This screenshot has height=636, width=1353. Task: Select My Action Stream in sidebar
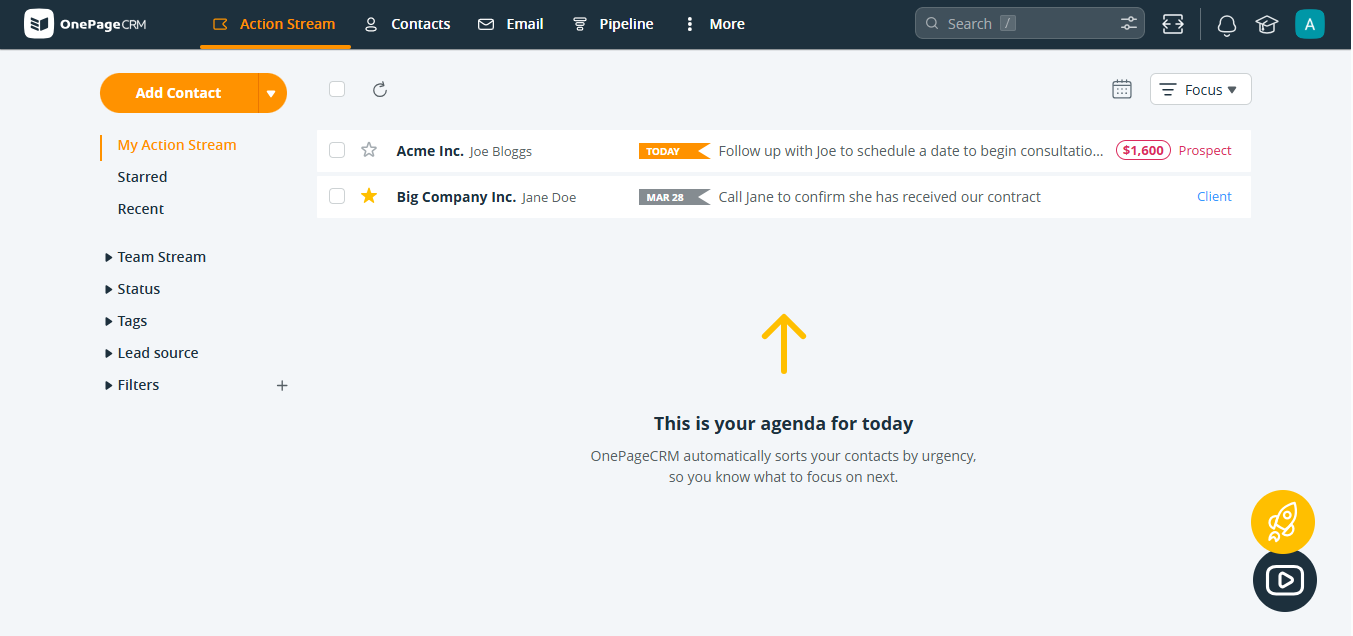pos(177,145)
